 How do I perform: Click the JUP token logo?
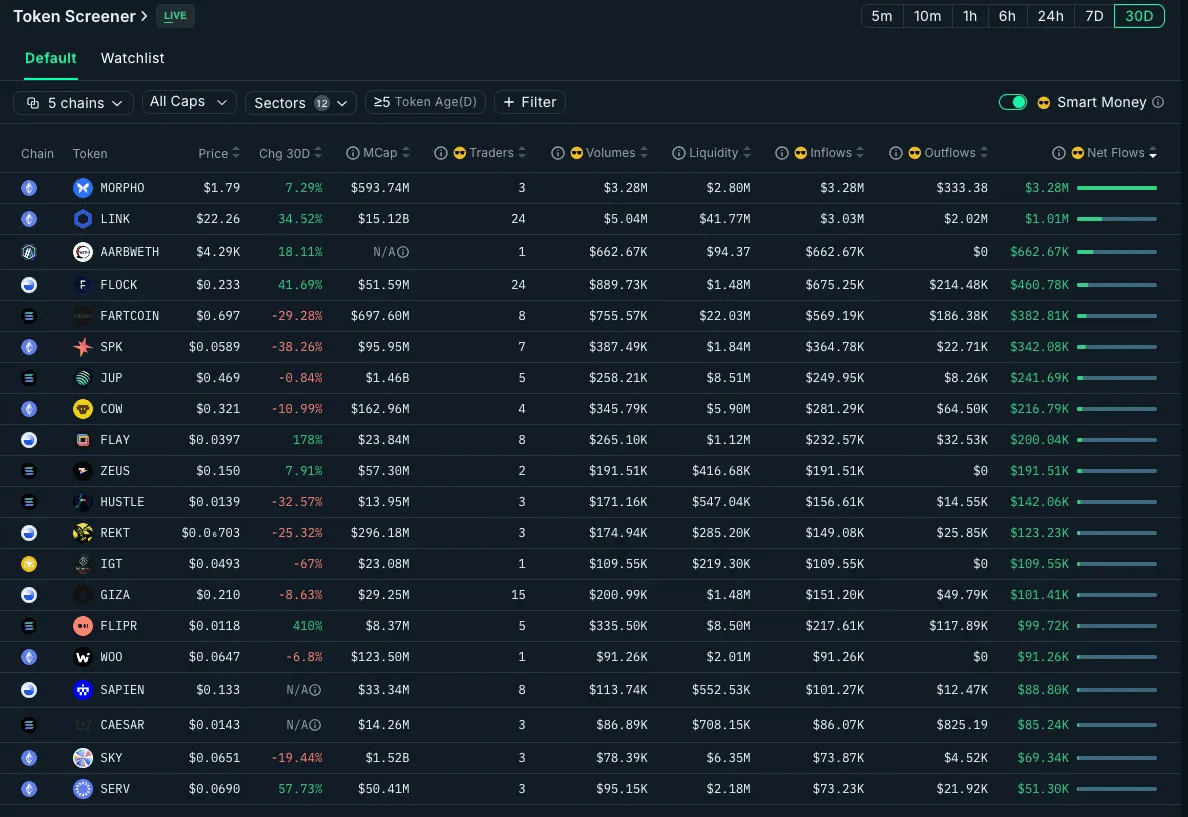click(x=83, y=377)
